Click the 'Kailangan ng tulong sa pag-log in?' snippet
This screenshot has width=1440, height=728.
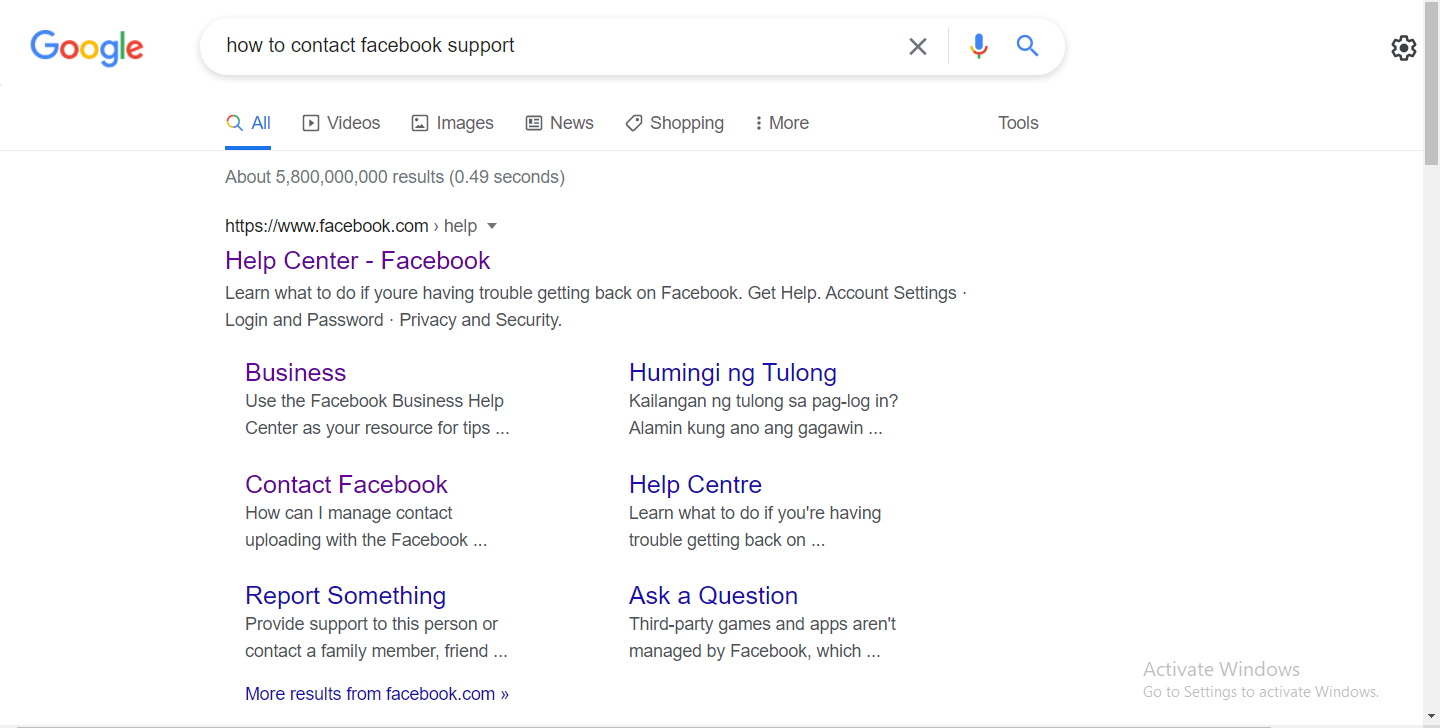coord(763,401)
